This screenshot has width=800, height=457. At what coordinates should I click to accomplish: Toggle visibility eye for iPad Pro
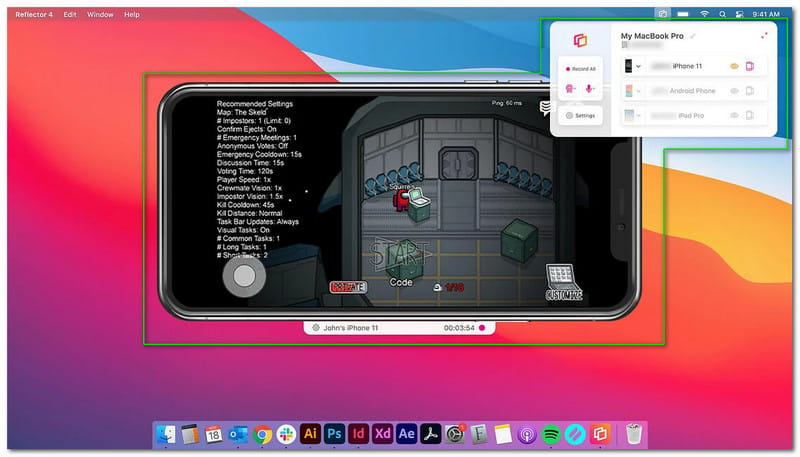734,115
